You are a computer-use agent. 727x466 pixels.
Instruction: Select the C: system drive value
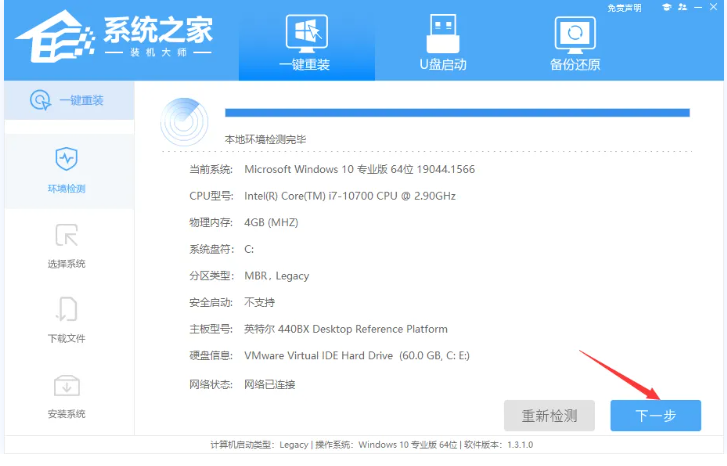click(249, 249)
